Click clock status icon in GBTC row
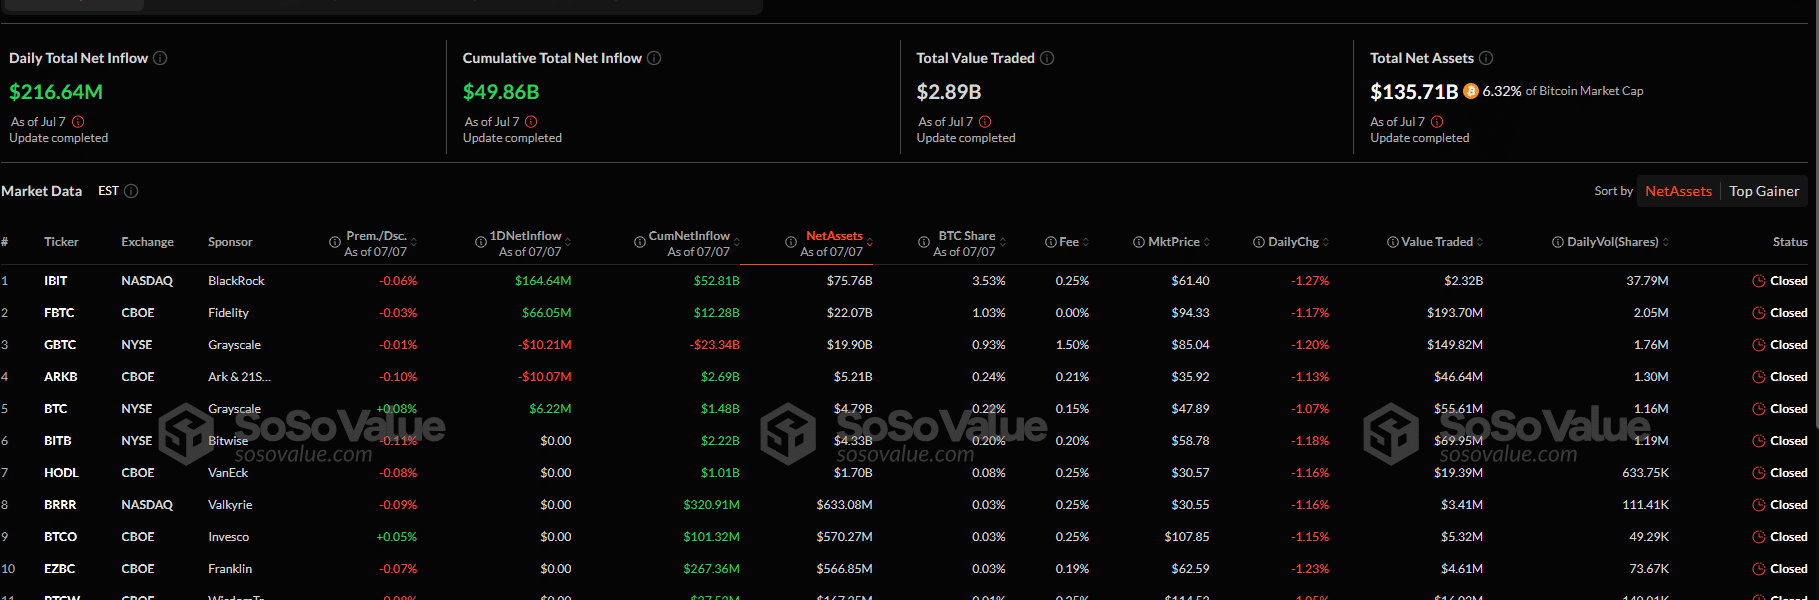 1759,345
